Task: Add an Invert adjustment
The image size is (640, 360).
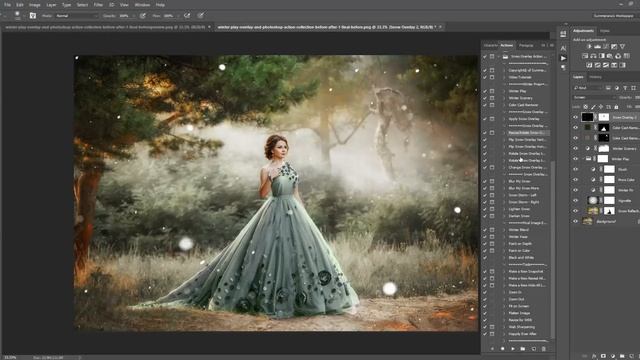Action: click(x=589, y=65)
